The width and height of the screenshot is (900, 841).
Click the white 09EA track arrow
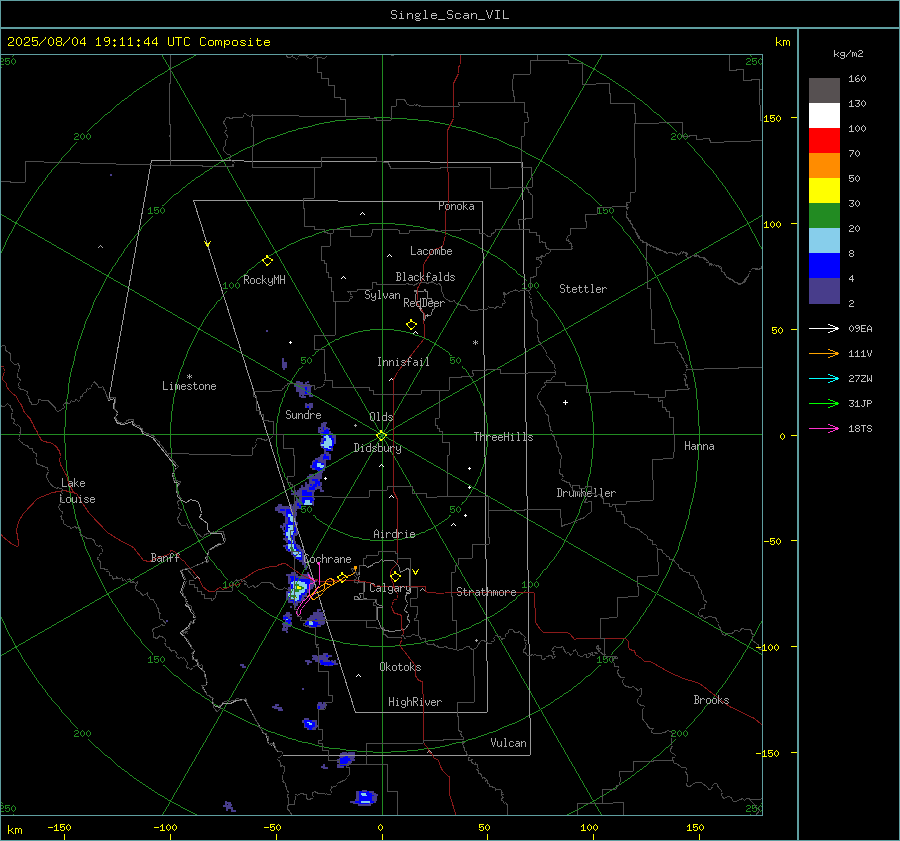(824, 328)
